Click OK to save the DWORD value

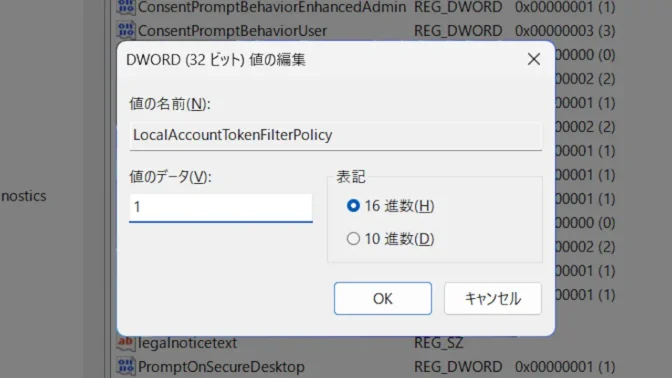[383, 298]
